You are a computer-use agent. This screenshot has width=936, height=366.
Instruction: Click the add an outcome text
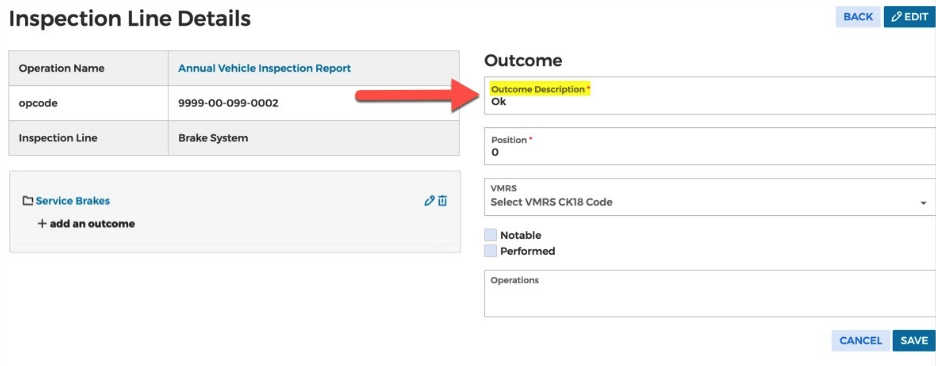[92, 224]
